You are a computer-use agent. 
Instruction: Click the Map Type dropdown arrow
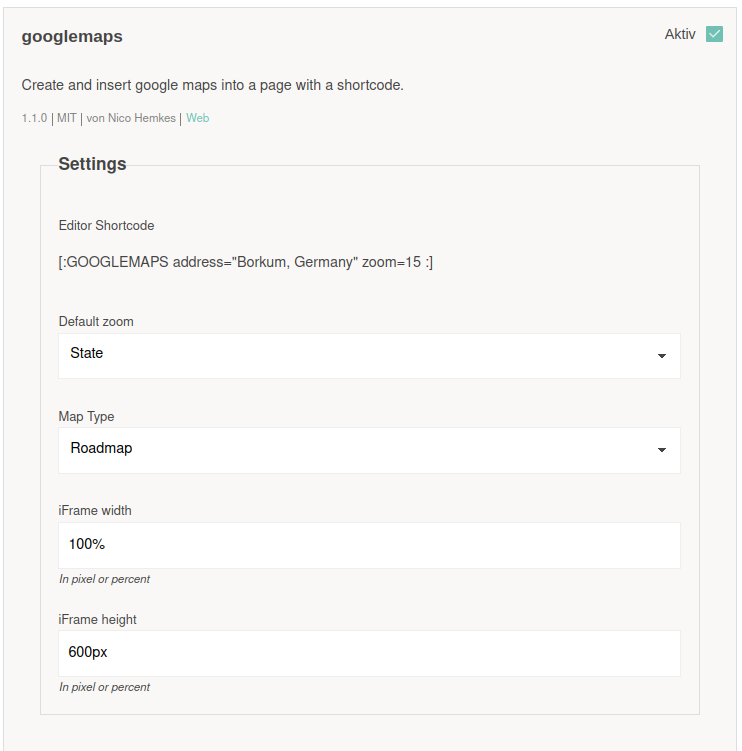coord(662,450)
